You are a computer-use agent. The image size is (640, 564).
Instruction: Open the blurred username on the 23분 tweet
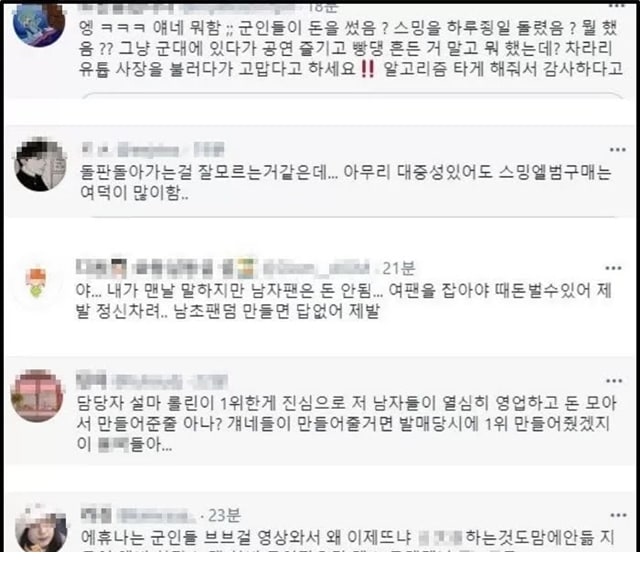click(x=138, y=515)
